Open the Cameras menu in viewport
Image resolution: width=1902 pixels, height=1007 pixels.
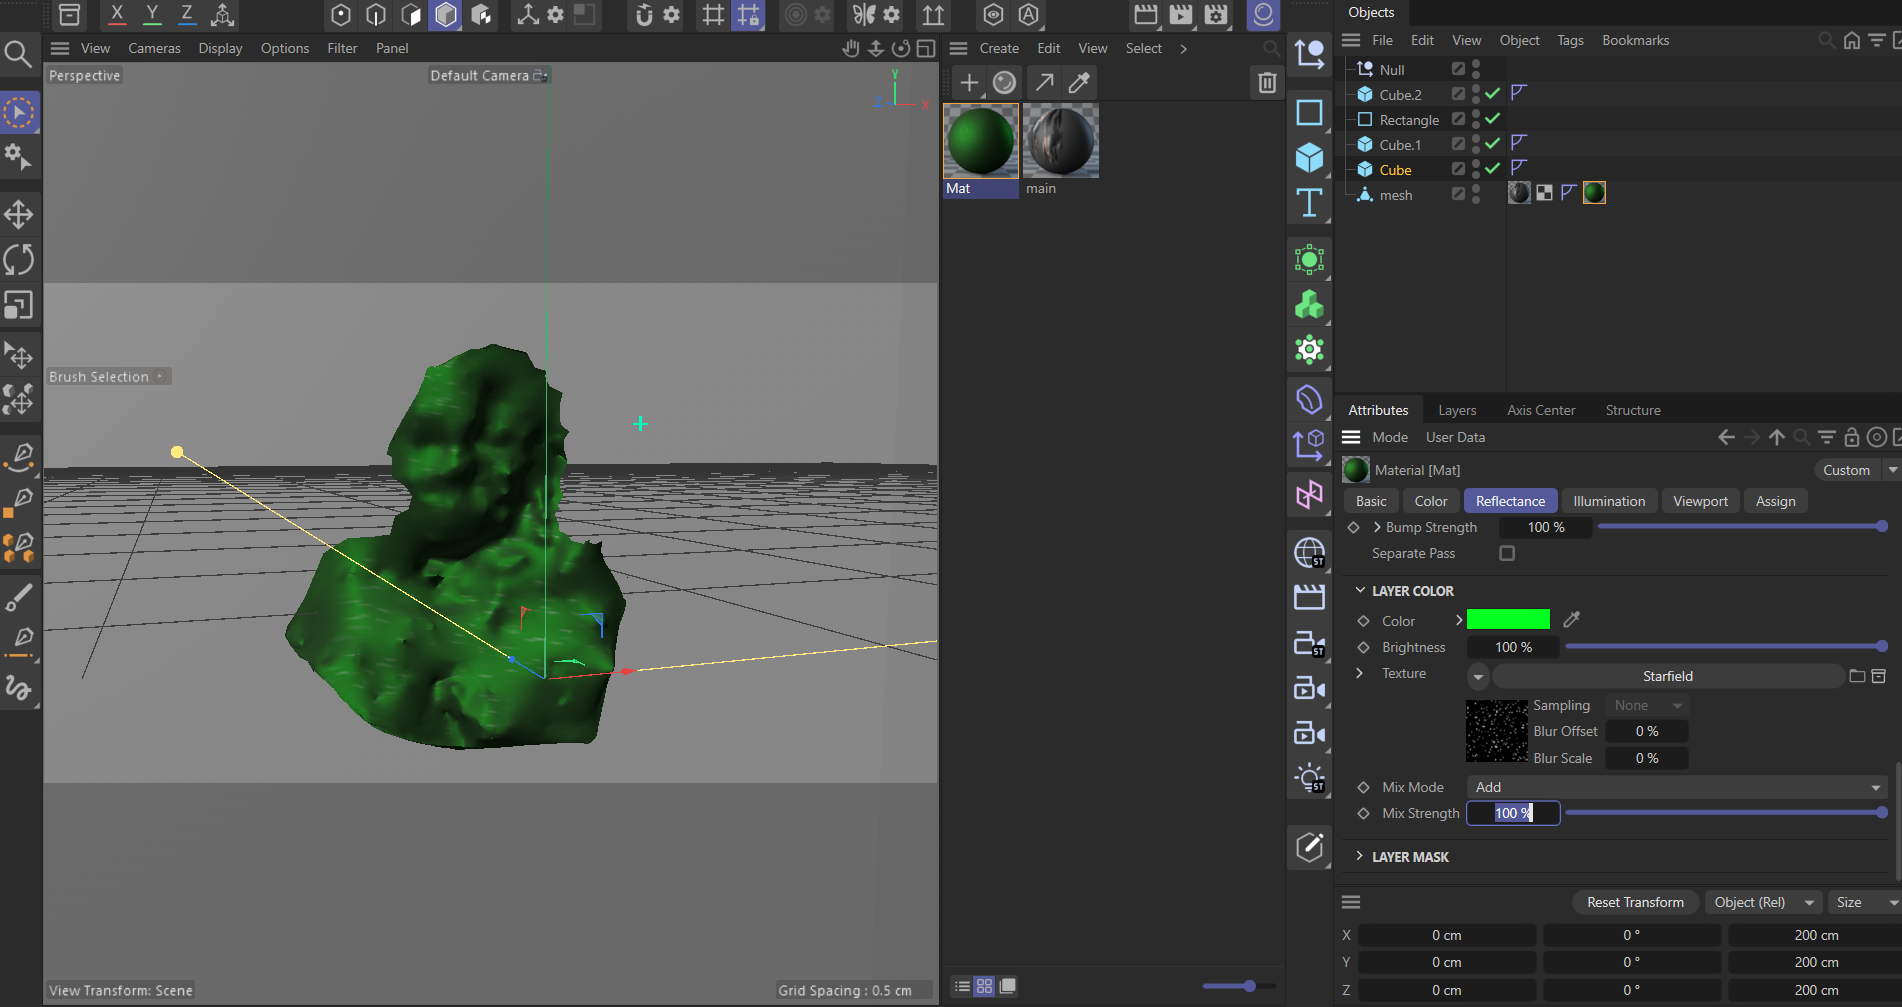(154, 48)
